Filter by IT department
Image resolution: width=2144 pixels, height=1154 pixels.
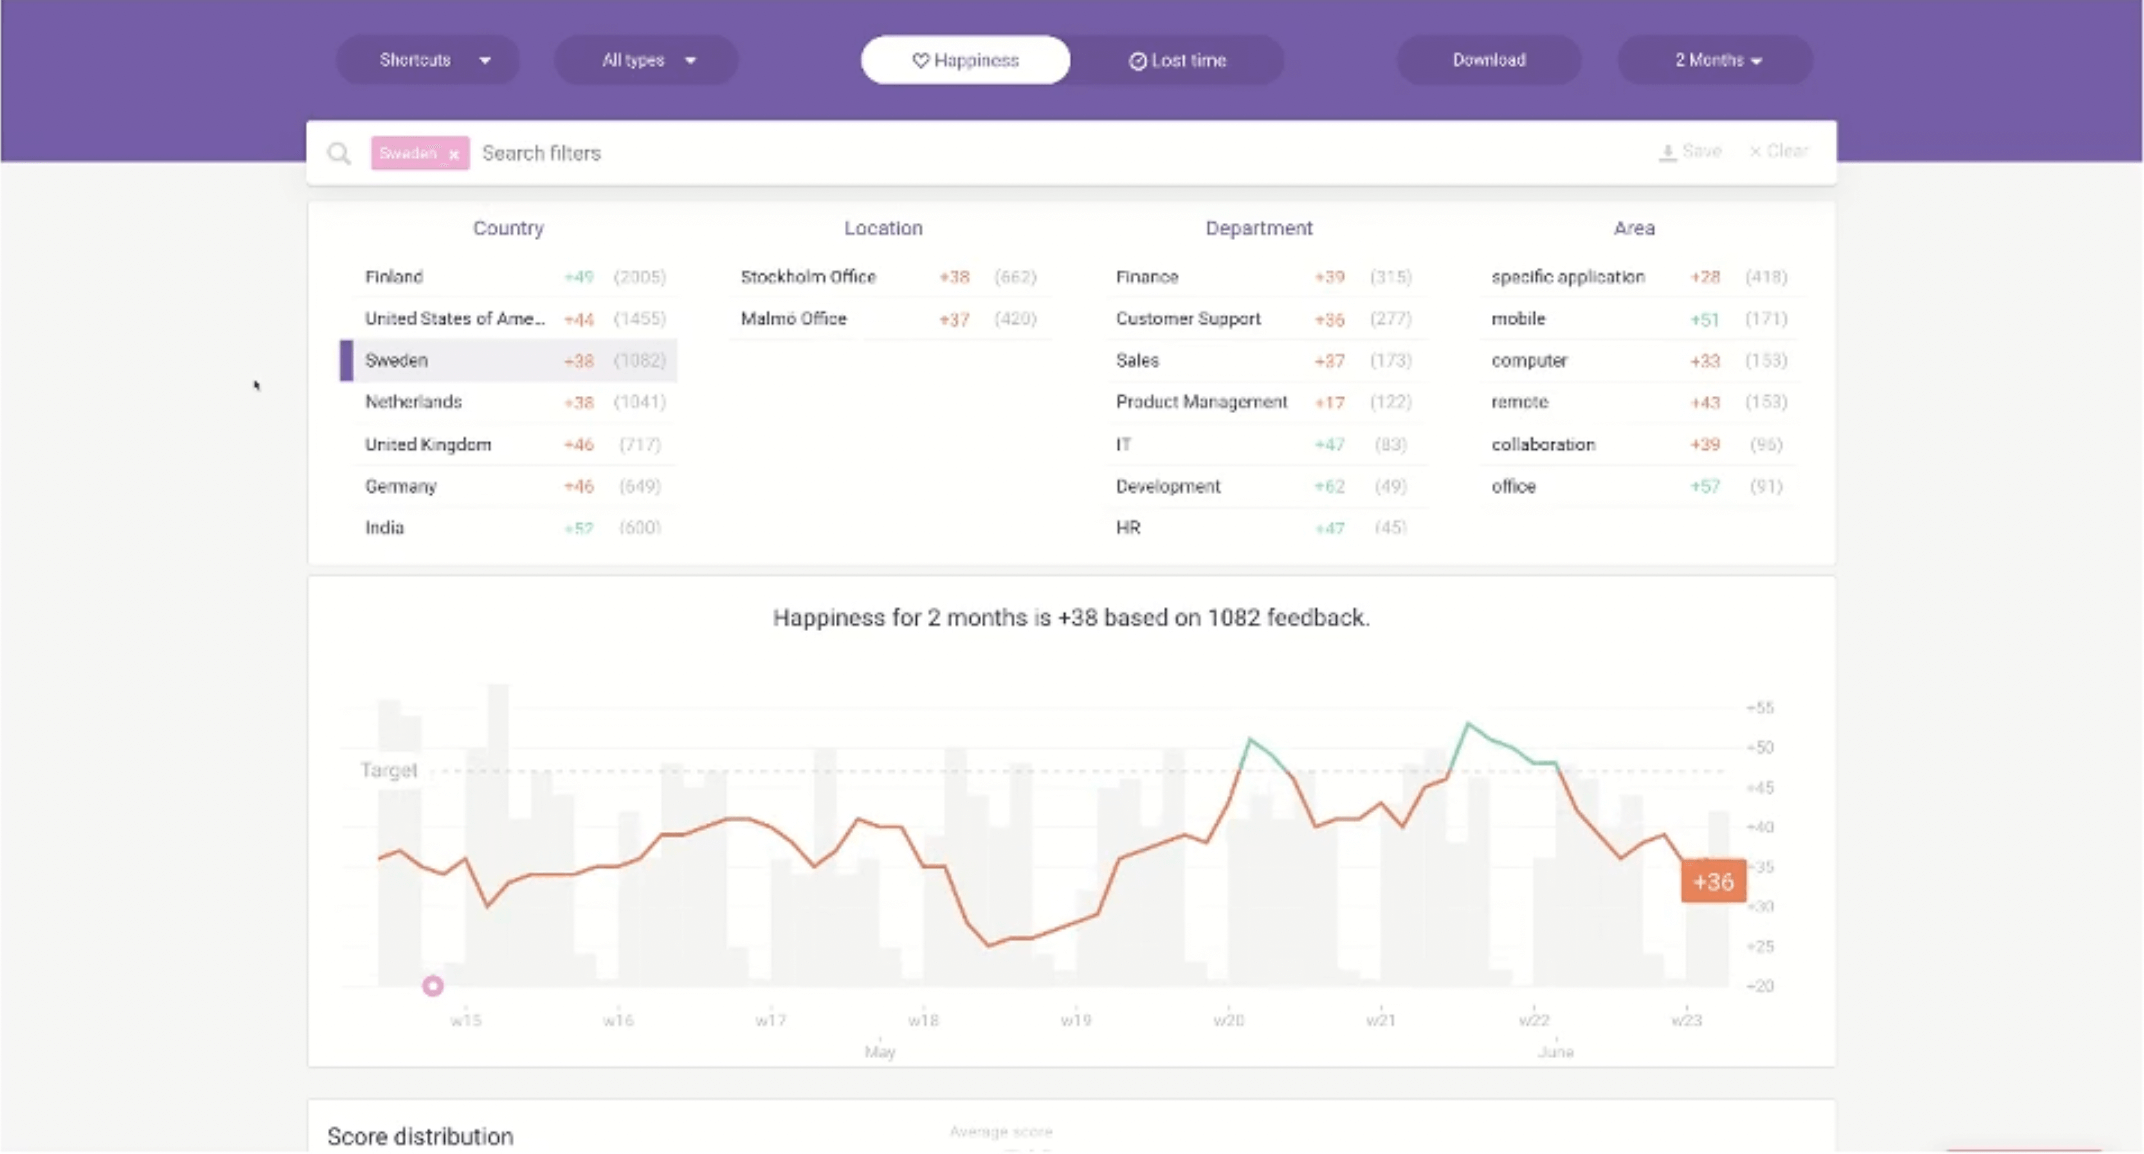[1264, 444]
